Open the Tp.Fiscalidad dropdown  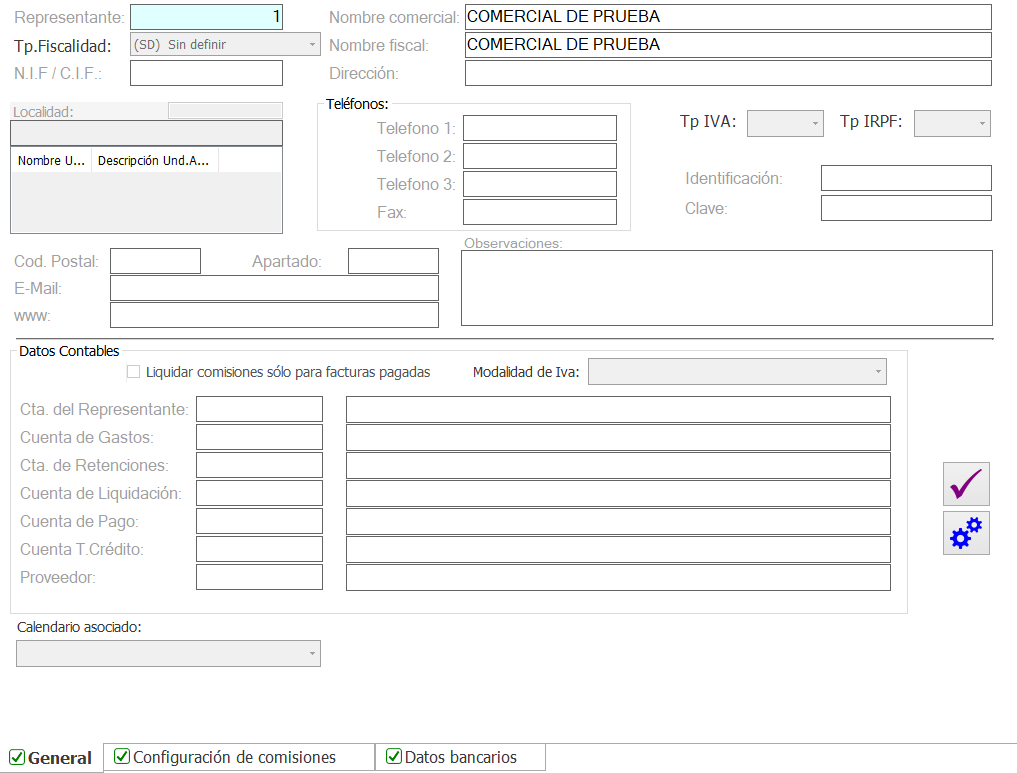click(225, 44)
